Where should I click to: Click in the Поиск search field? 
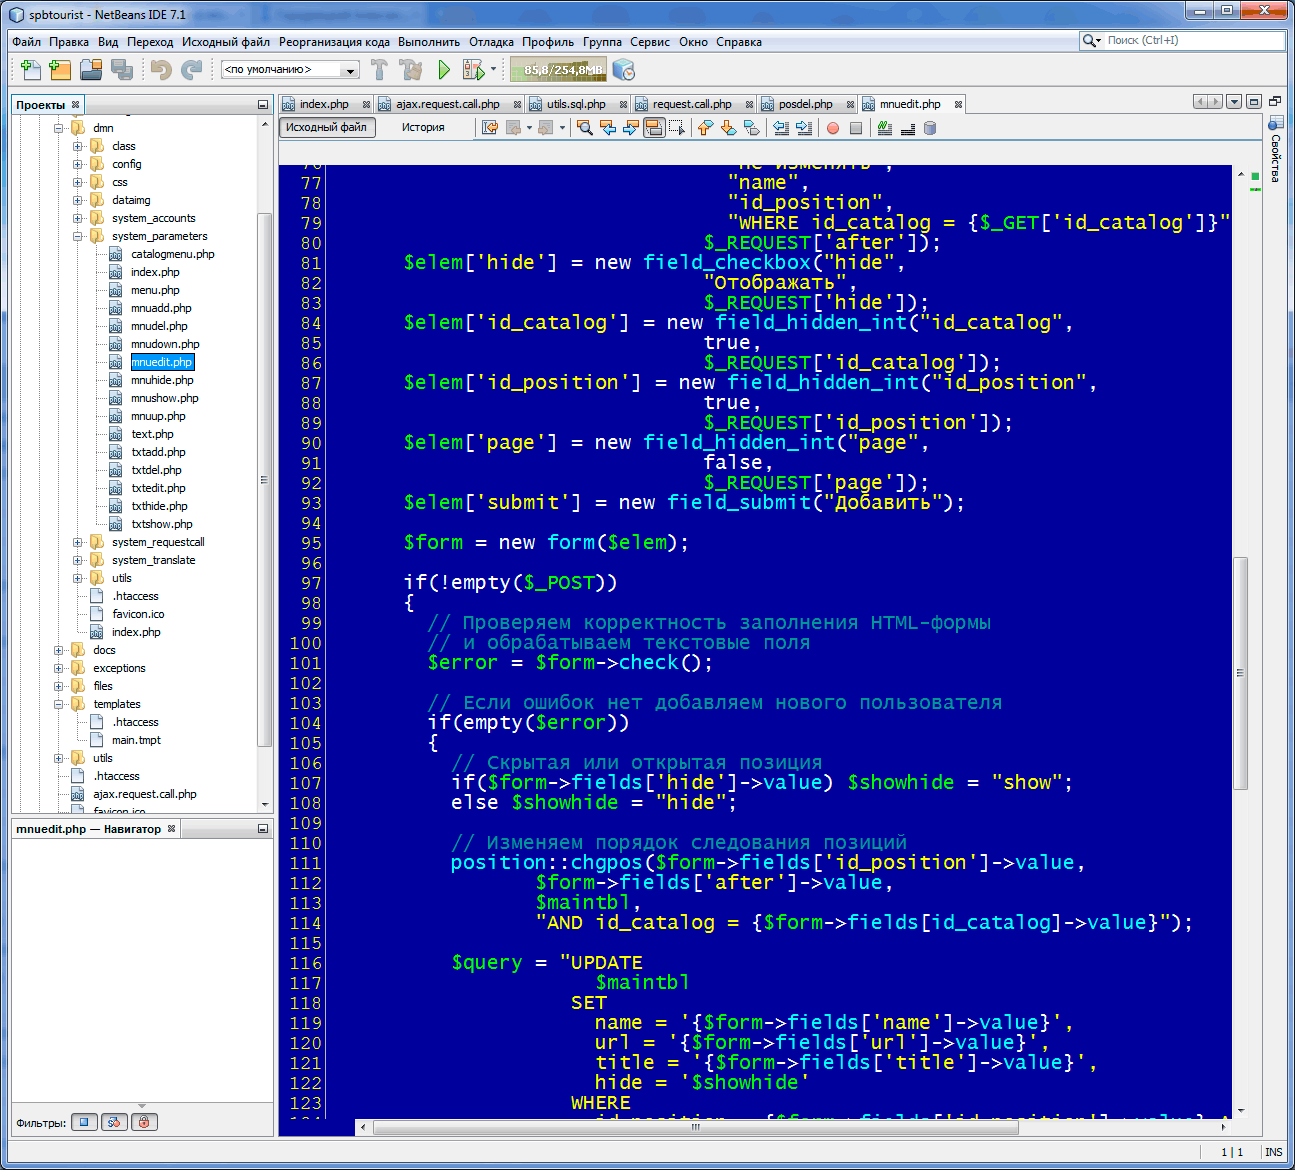[1195, 40]
